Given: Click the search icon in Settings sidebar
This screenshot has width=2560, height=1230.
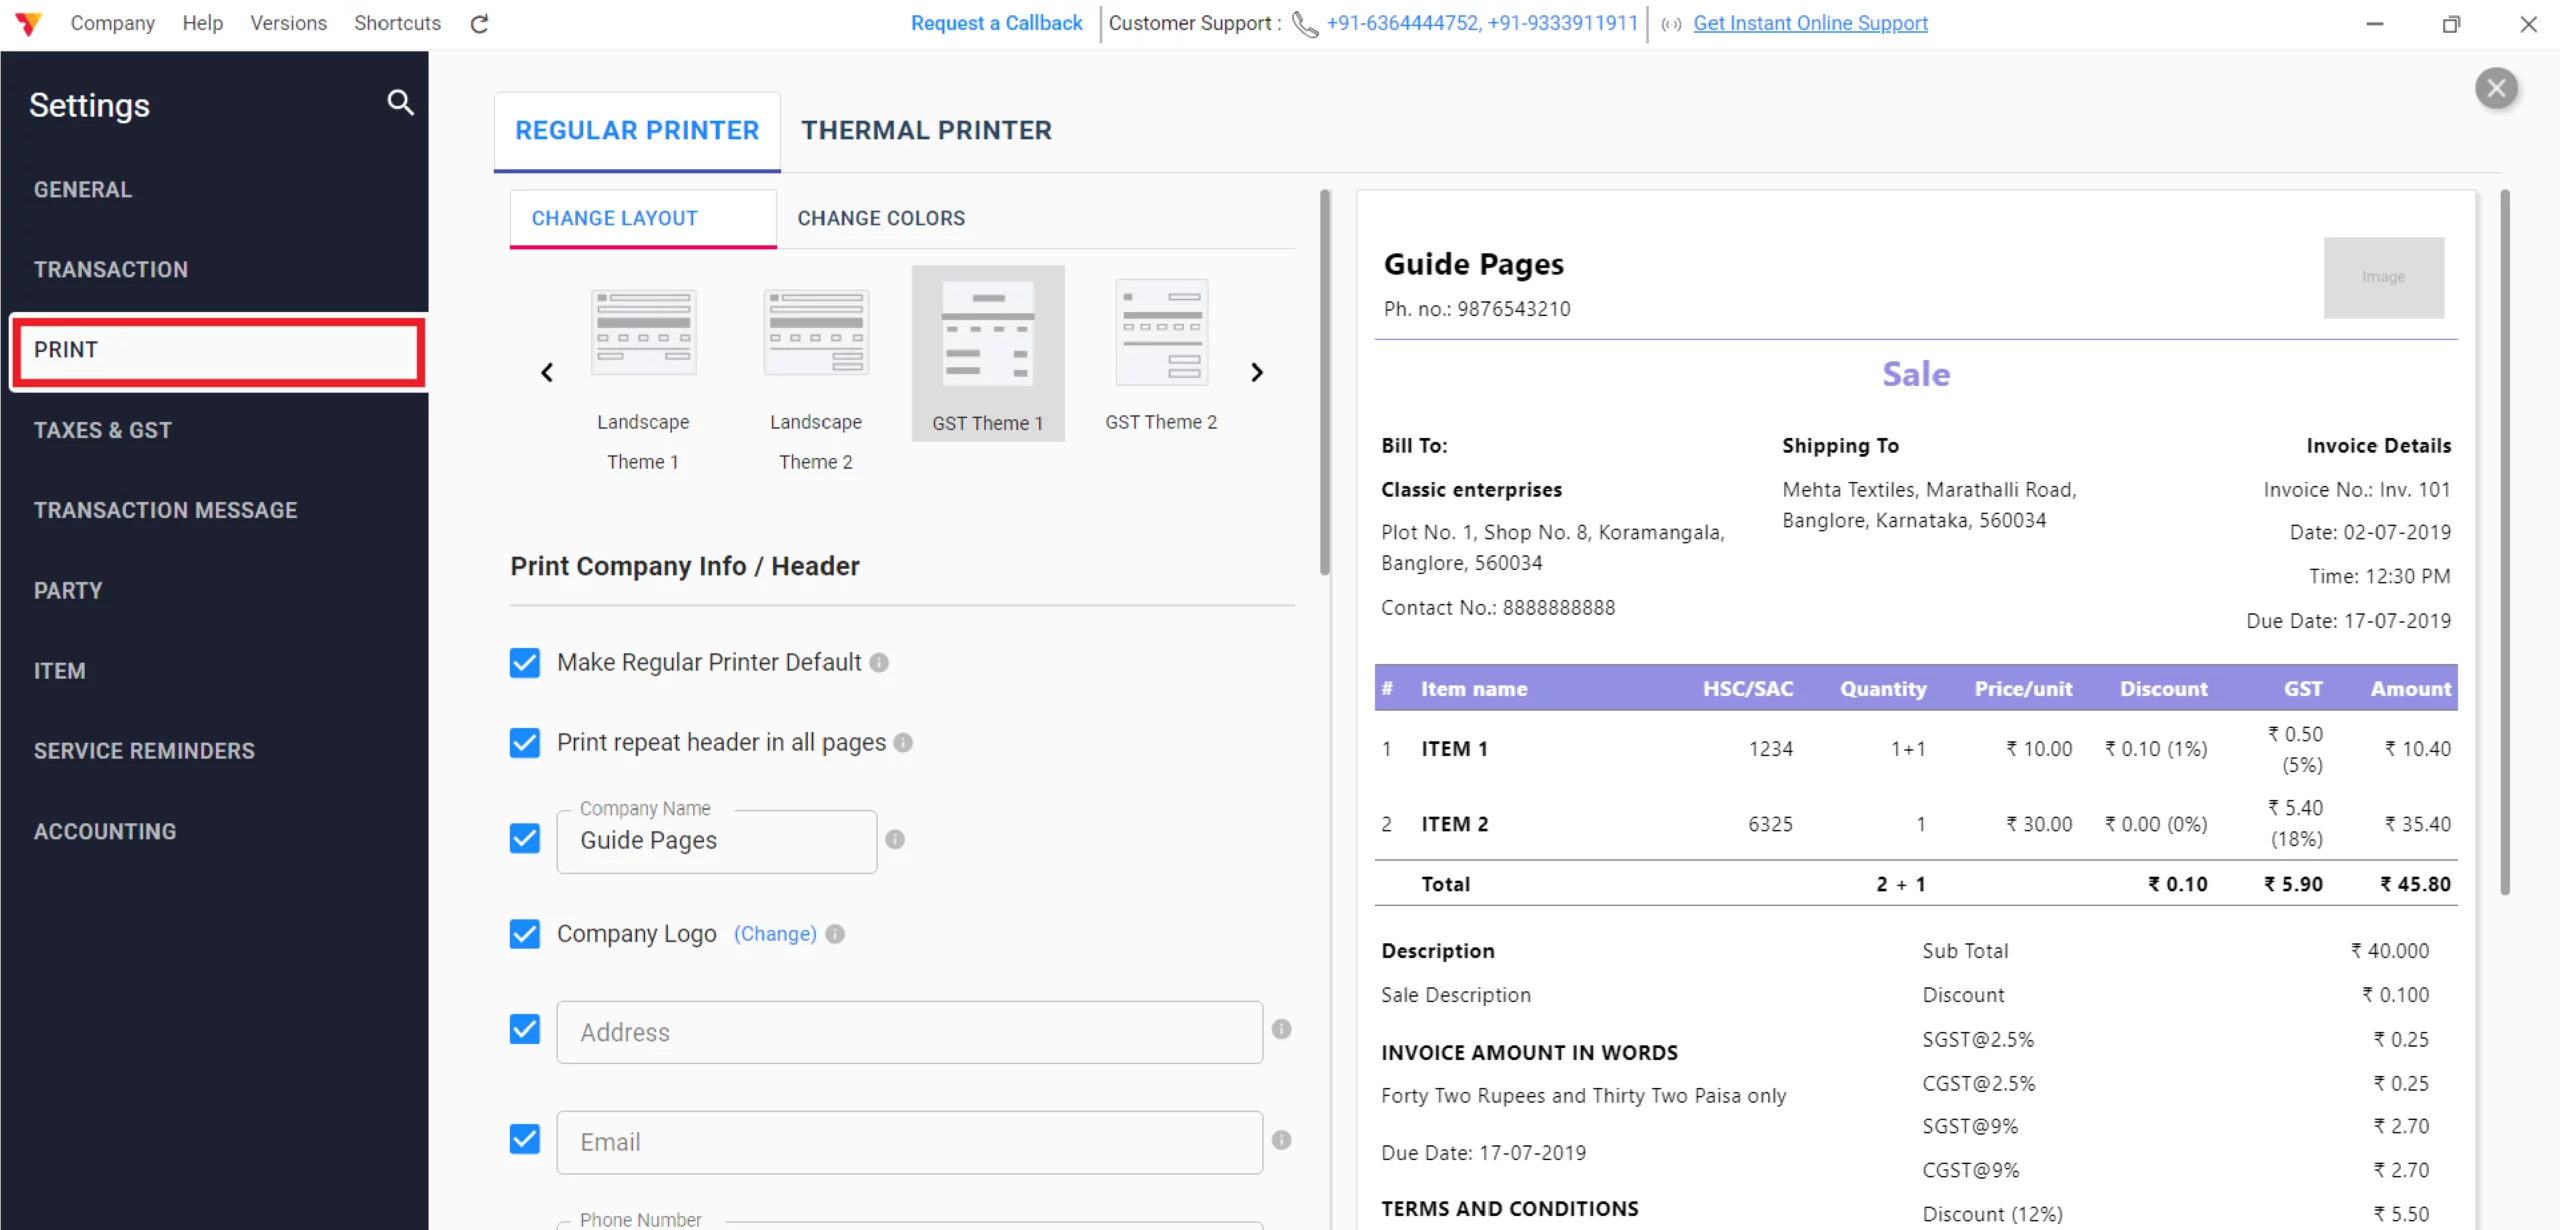Looking at the screenshot, I should (400, 102).
